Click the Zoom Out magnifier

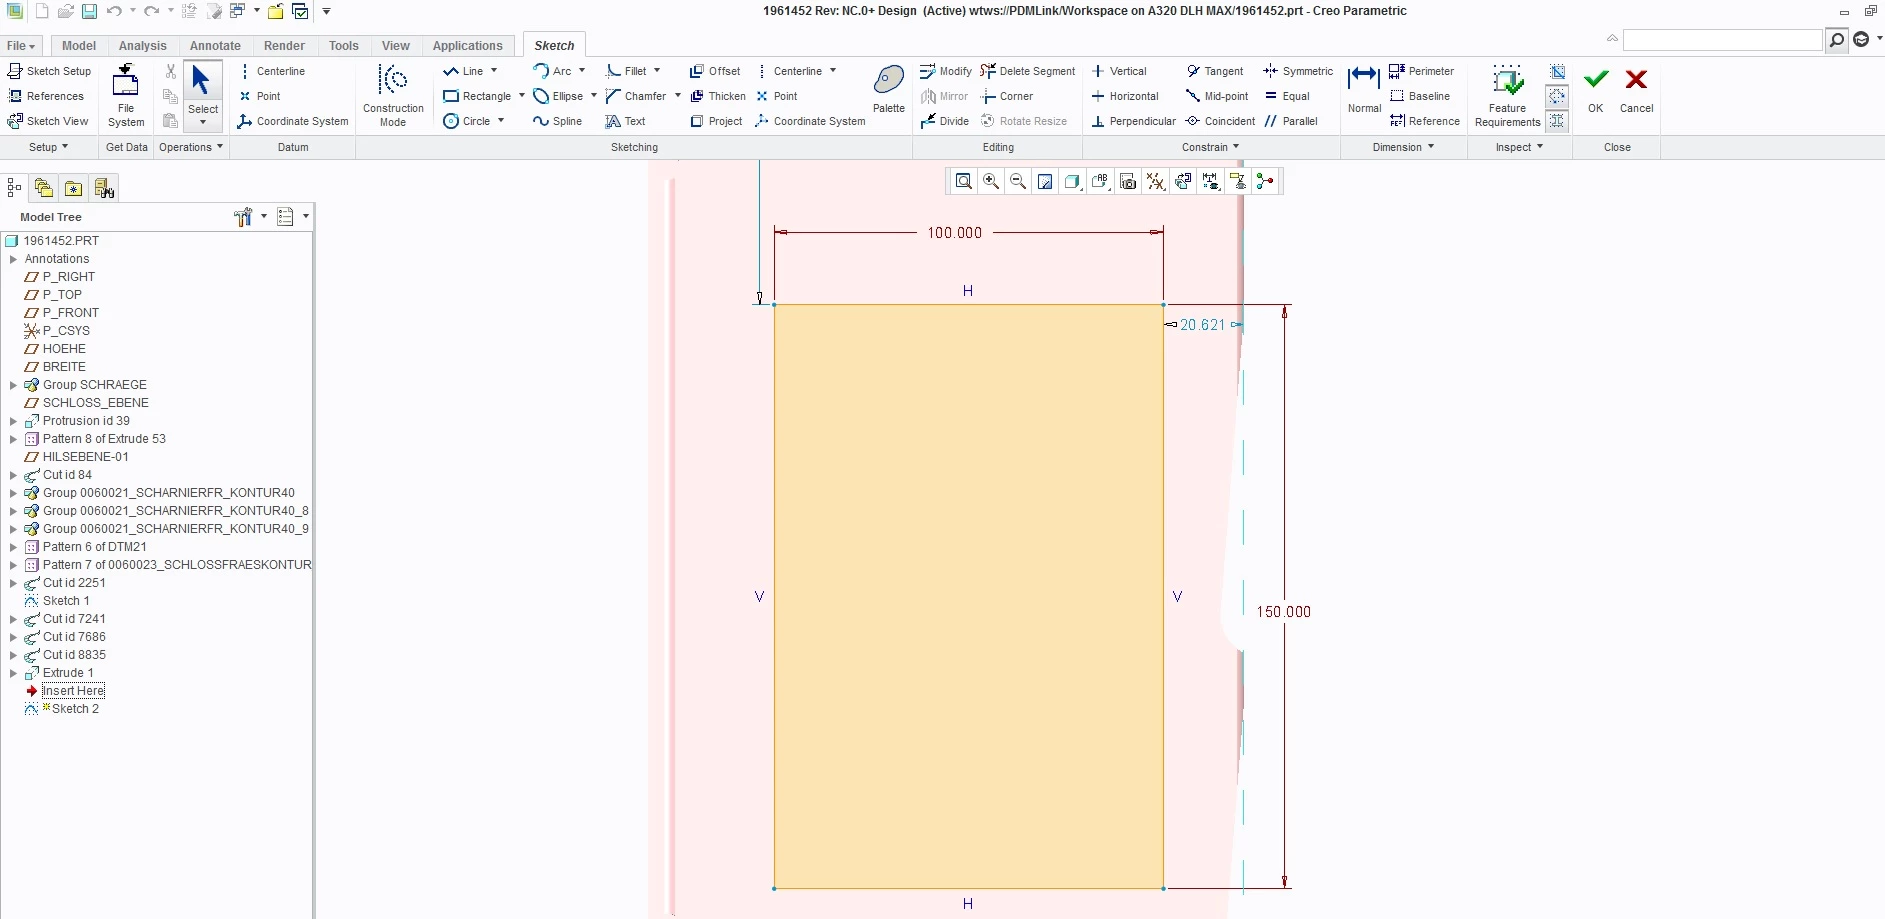1018,181
